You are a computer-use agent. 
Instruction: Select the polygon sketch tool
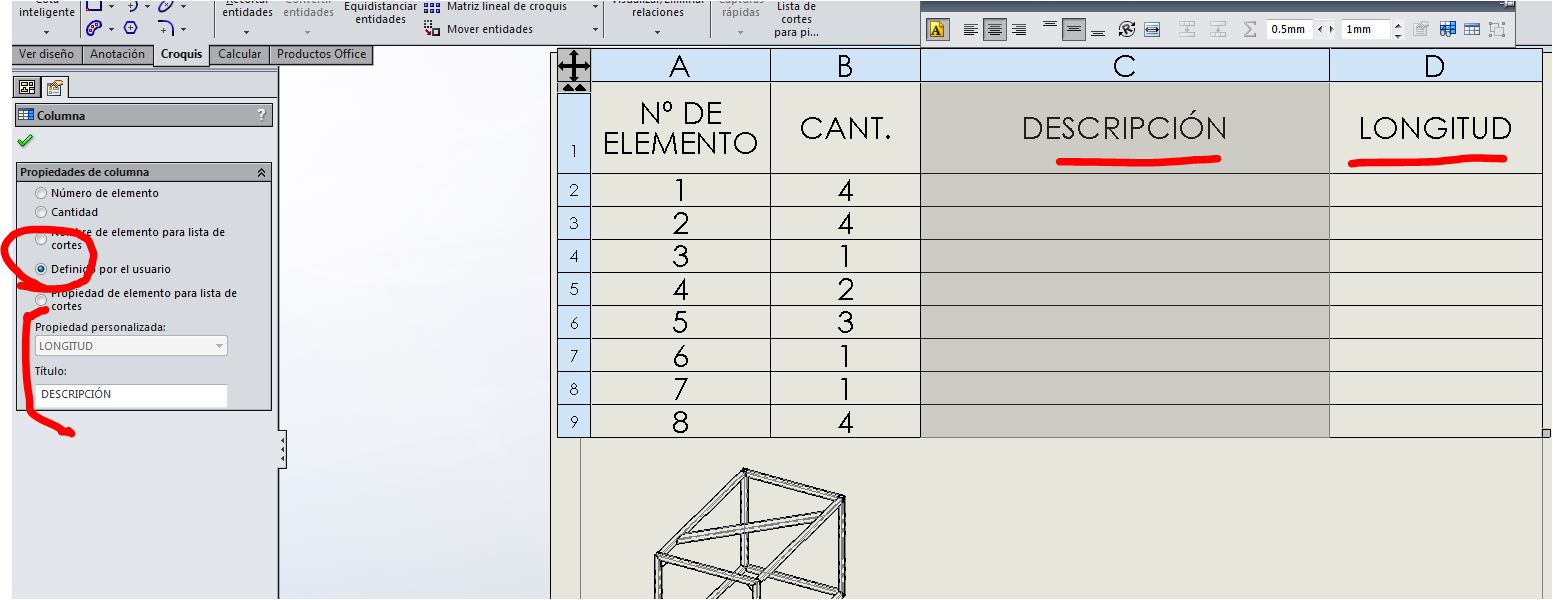(130, 28)
